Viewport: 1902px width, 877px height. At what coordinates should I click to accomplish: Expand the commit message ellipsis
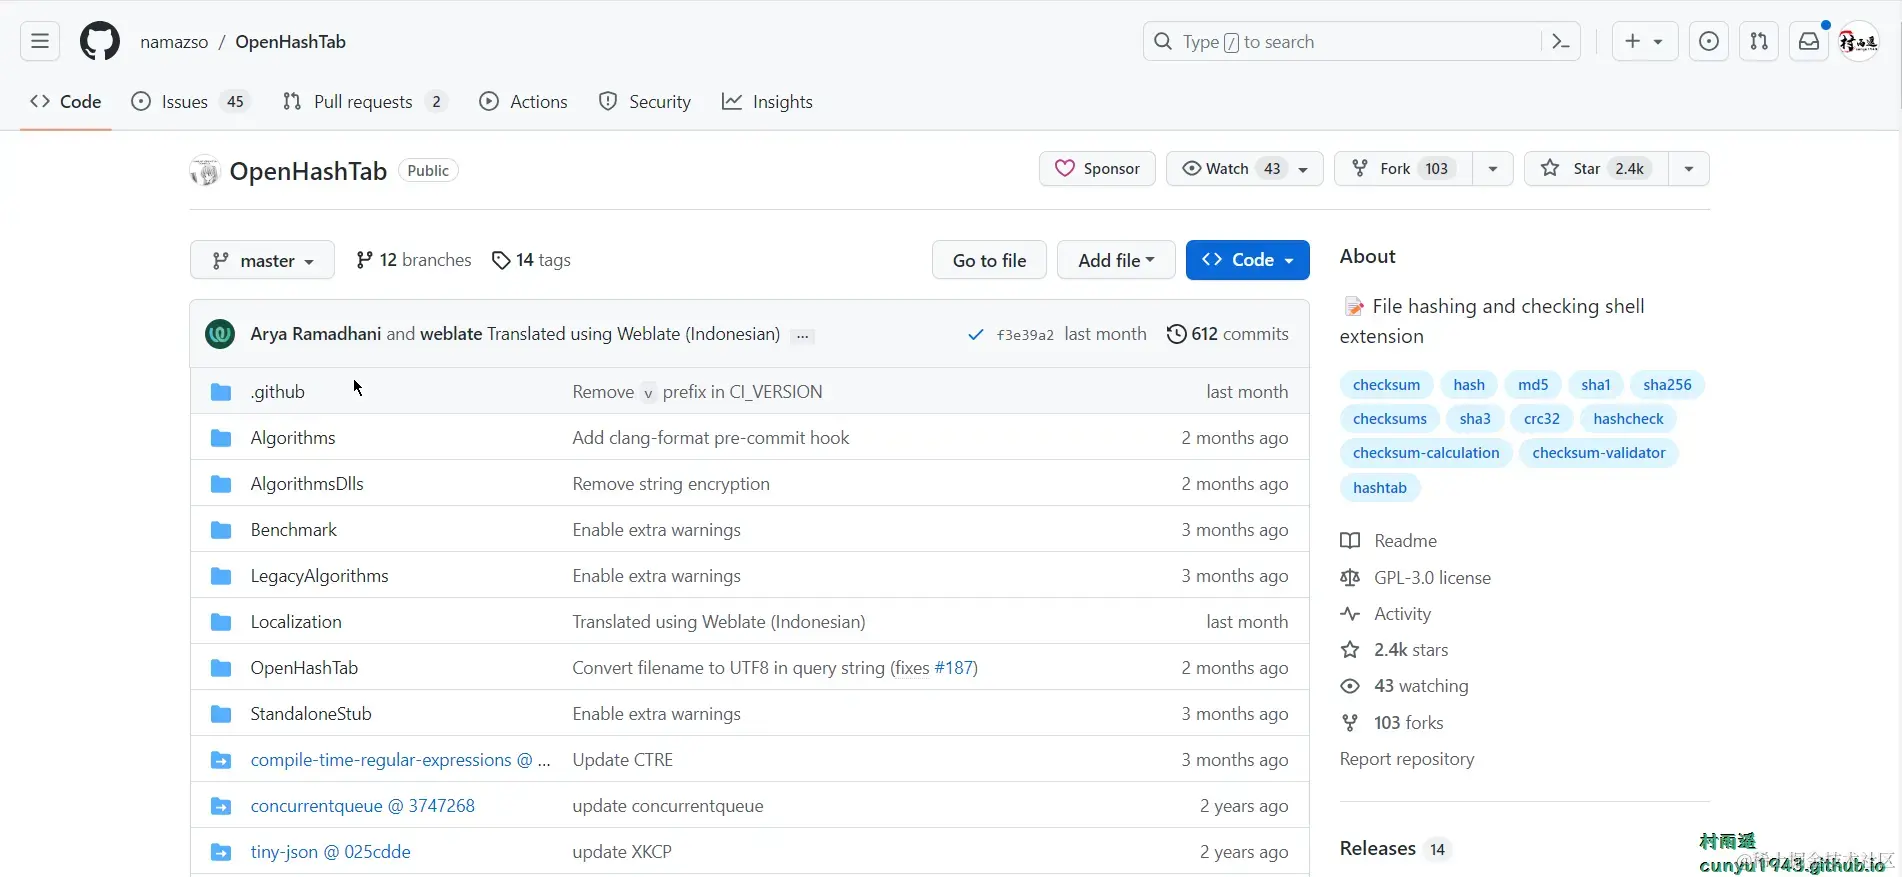(802, 336)
